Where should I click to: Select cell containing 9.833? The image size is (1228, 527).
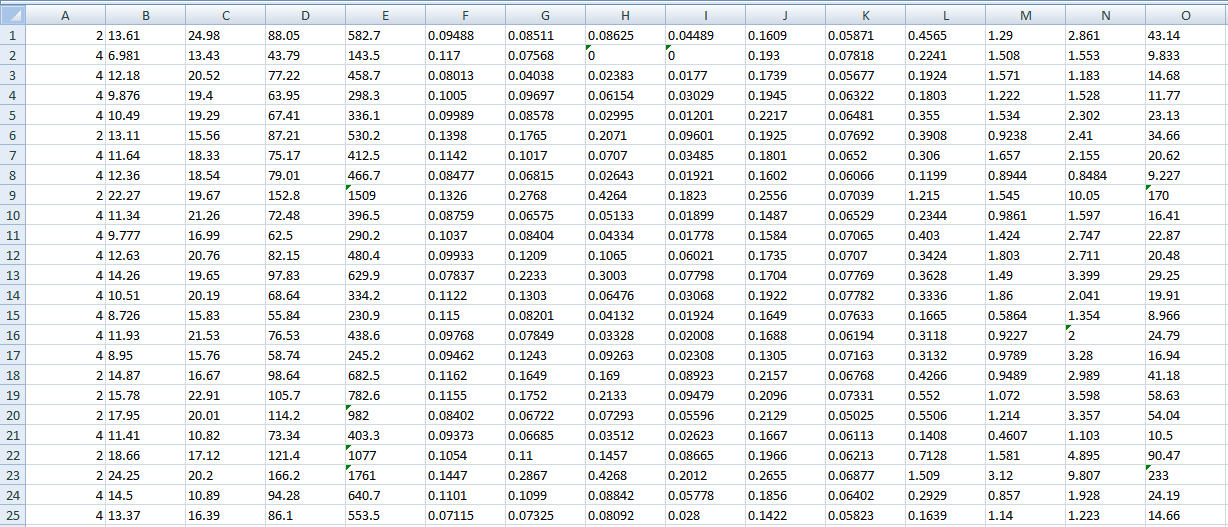click(1186, 55)
